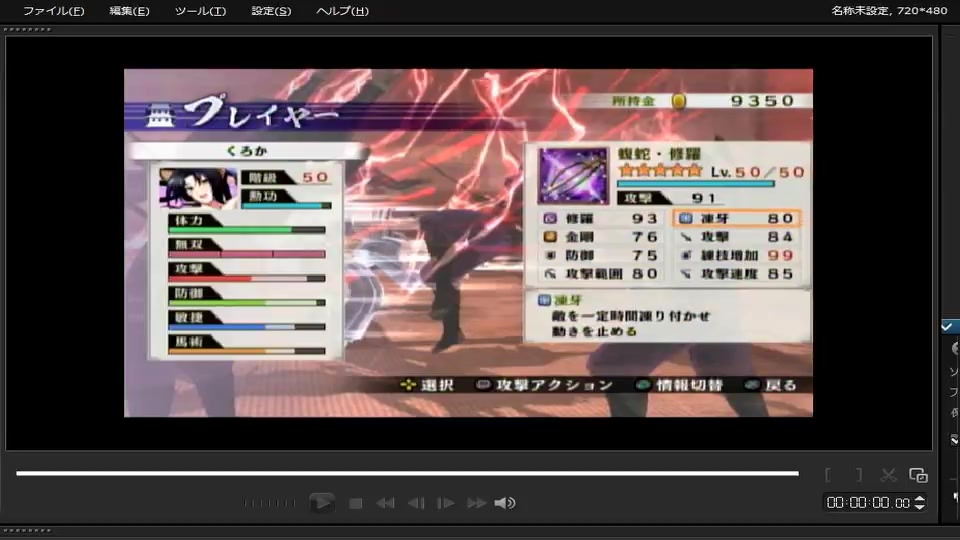Play the video preview

(321, 503)
